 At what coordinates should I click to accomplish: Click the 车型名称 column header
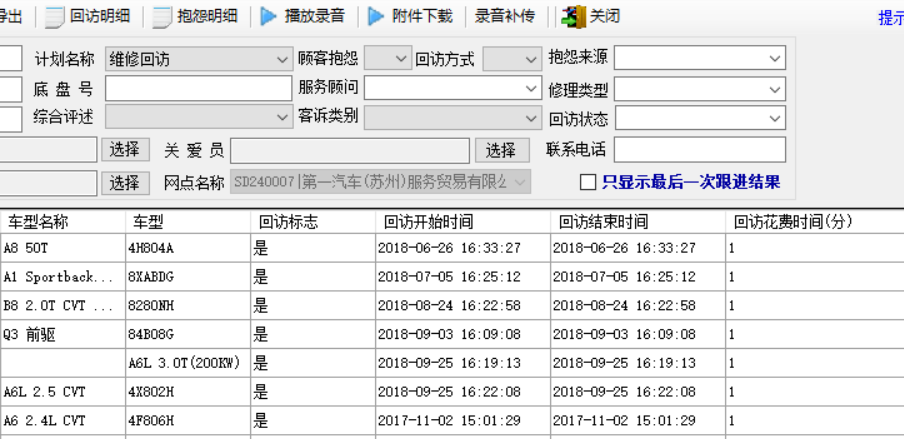tap(40, 221)
